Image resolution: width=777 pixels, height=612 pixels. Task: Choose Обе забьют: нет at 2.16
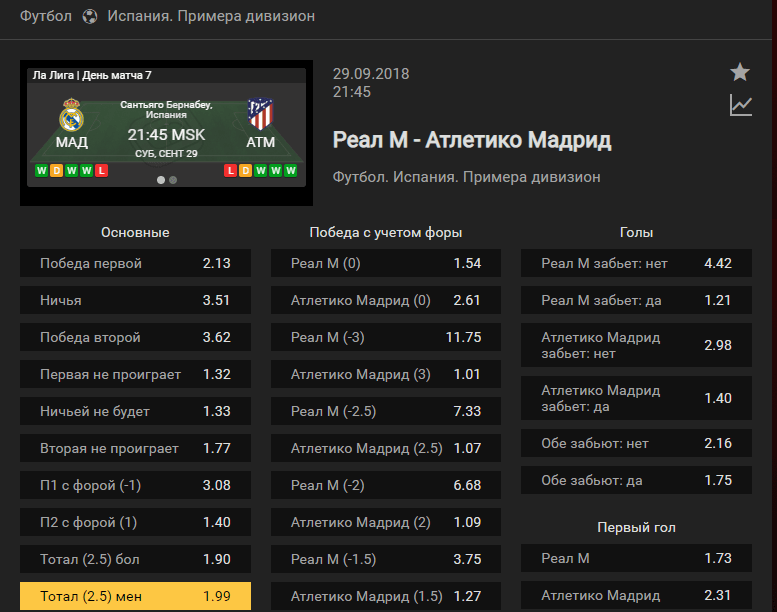[636, 444]
